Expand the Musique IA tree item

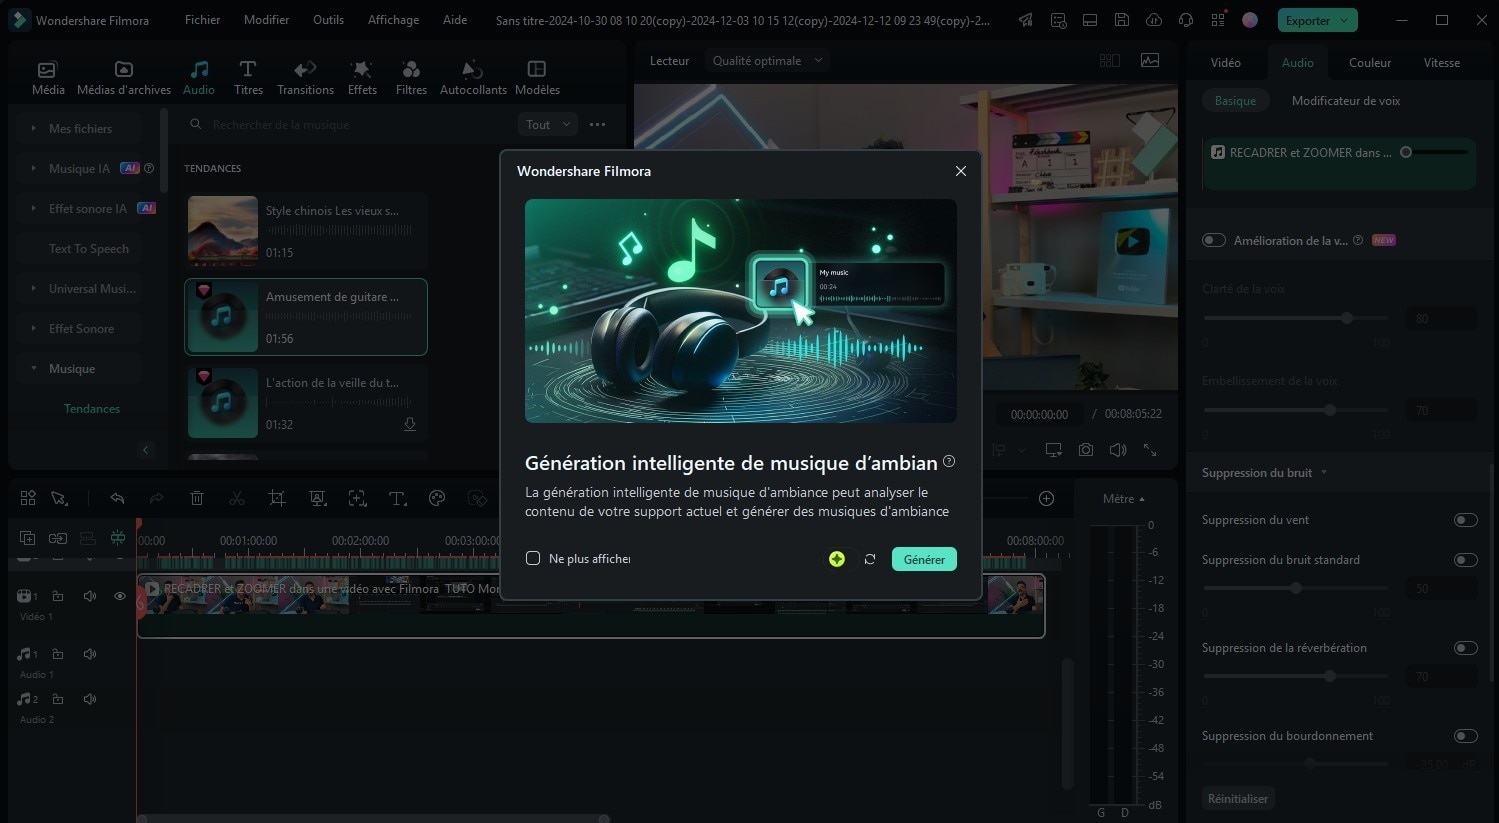click(34, 168)
